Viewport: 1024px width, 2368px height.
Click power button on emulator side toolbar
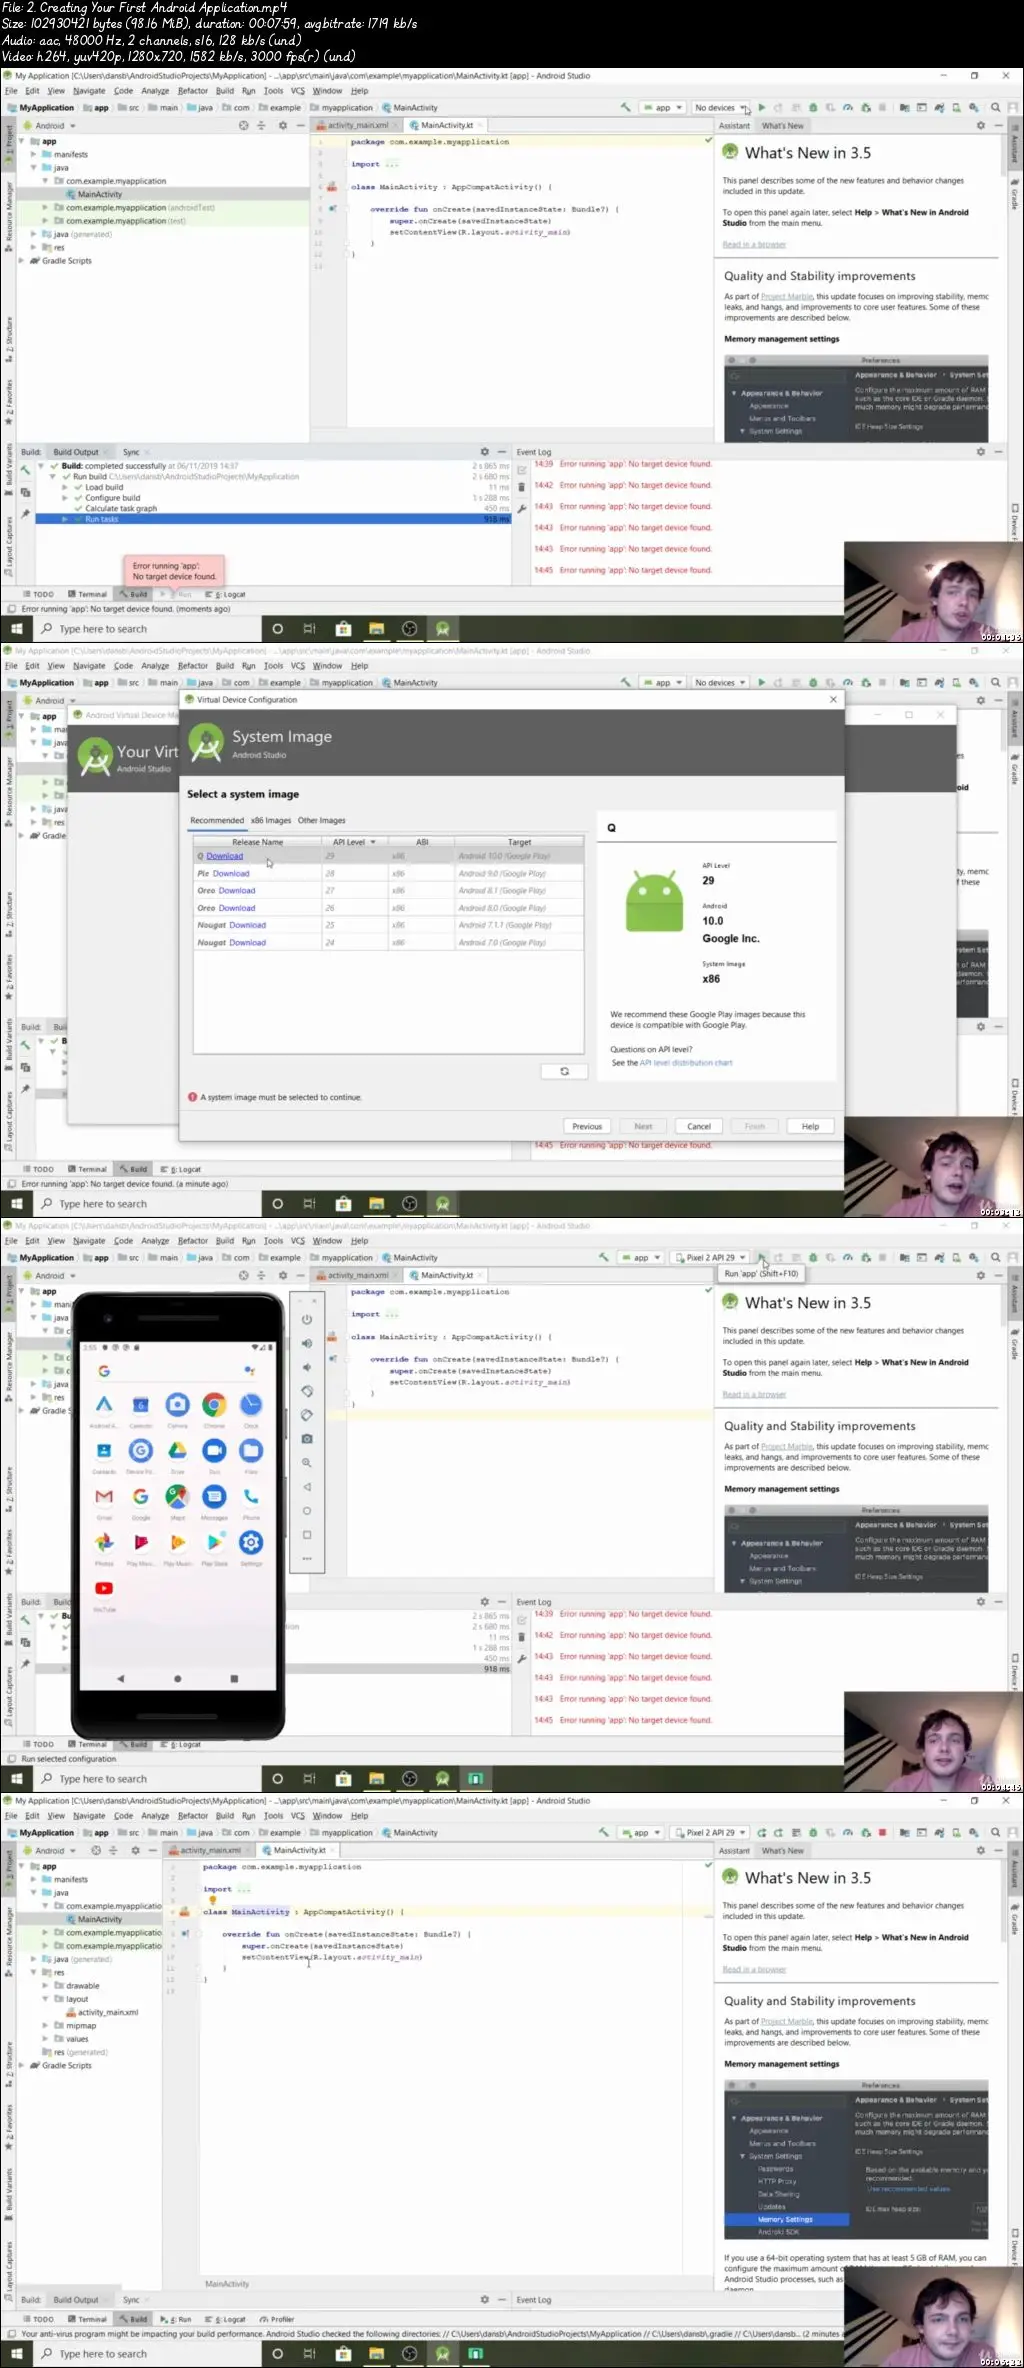pyautogui.click(x=307, y=1319)
